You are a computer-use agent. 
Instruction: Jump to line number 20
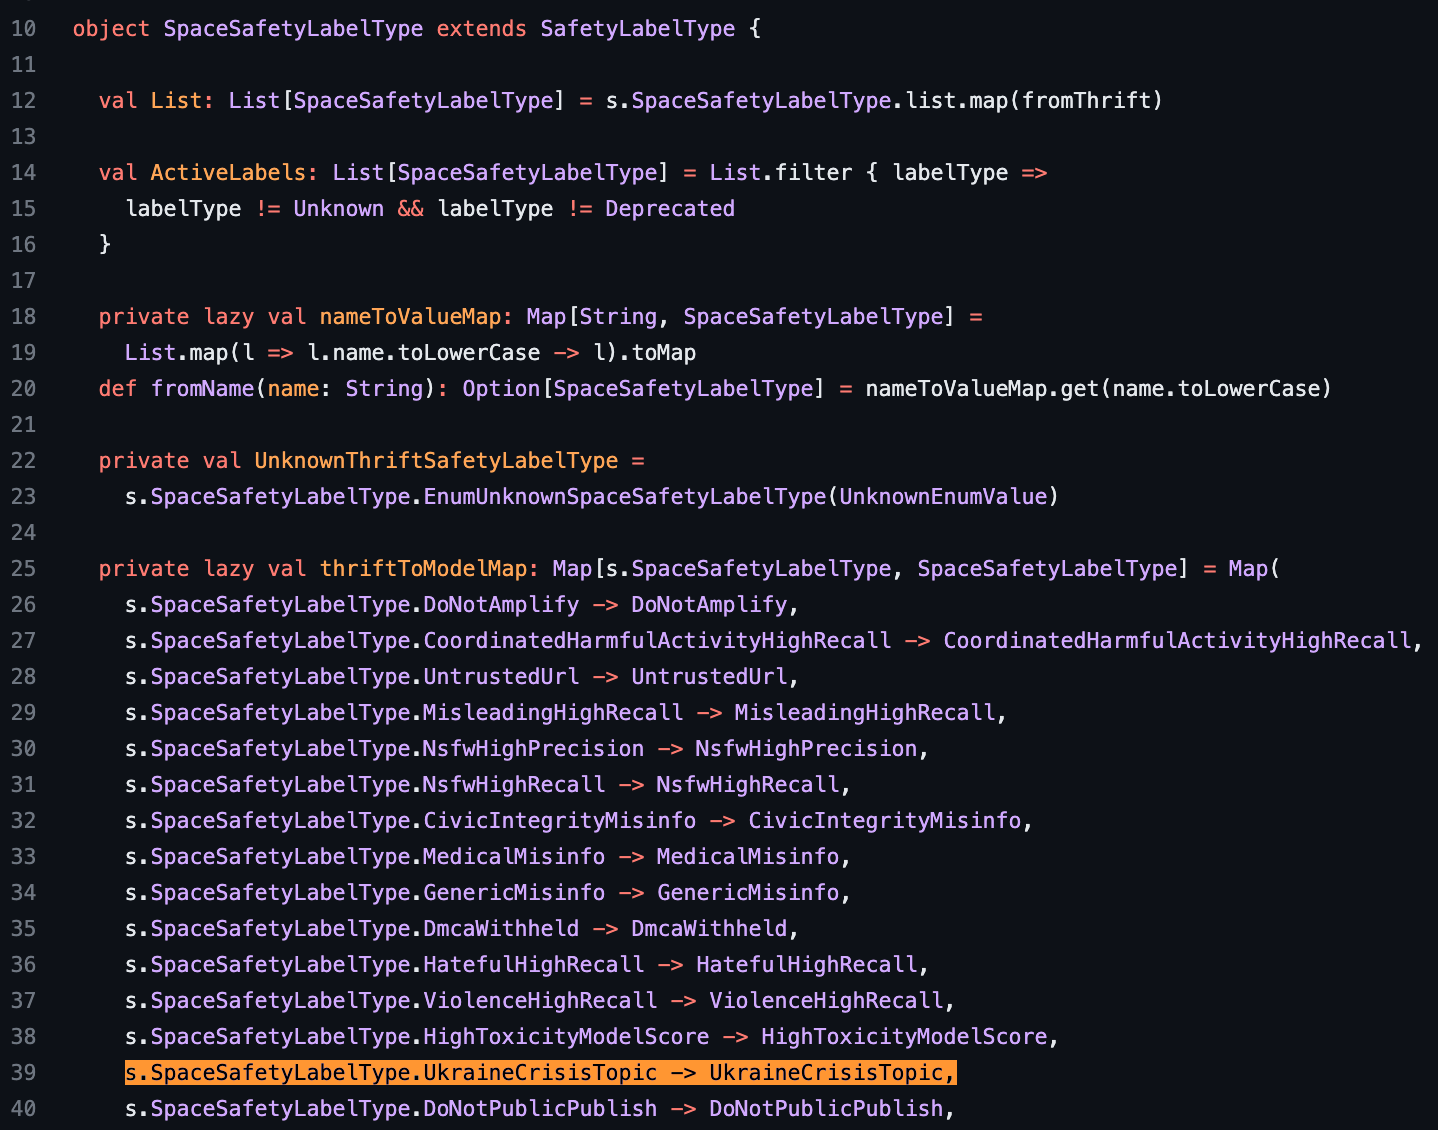coord(23,388)
